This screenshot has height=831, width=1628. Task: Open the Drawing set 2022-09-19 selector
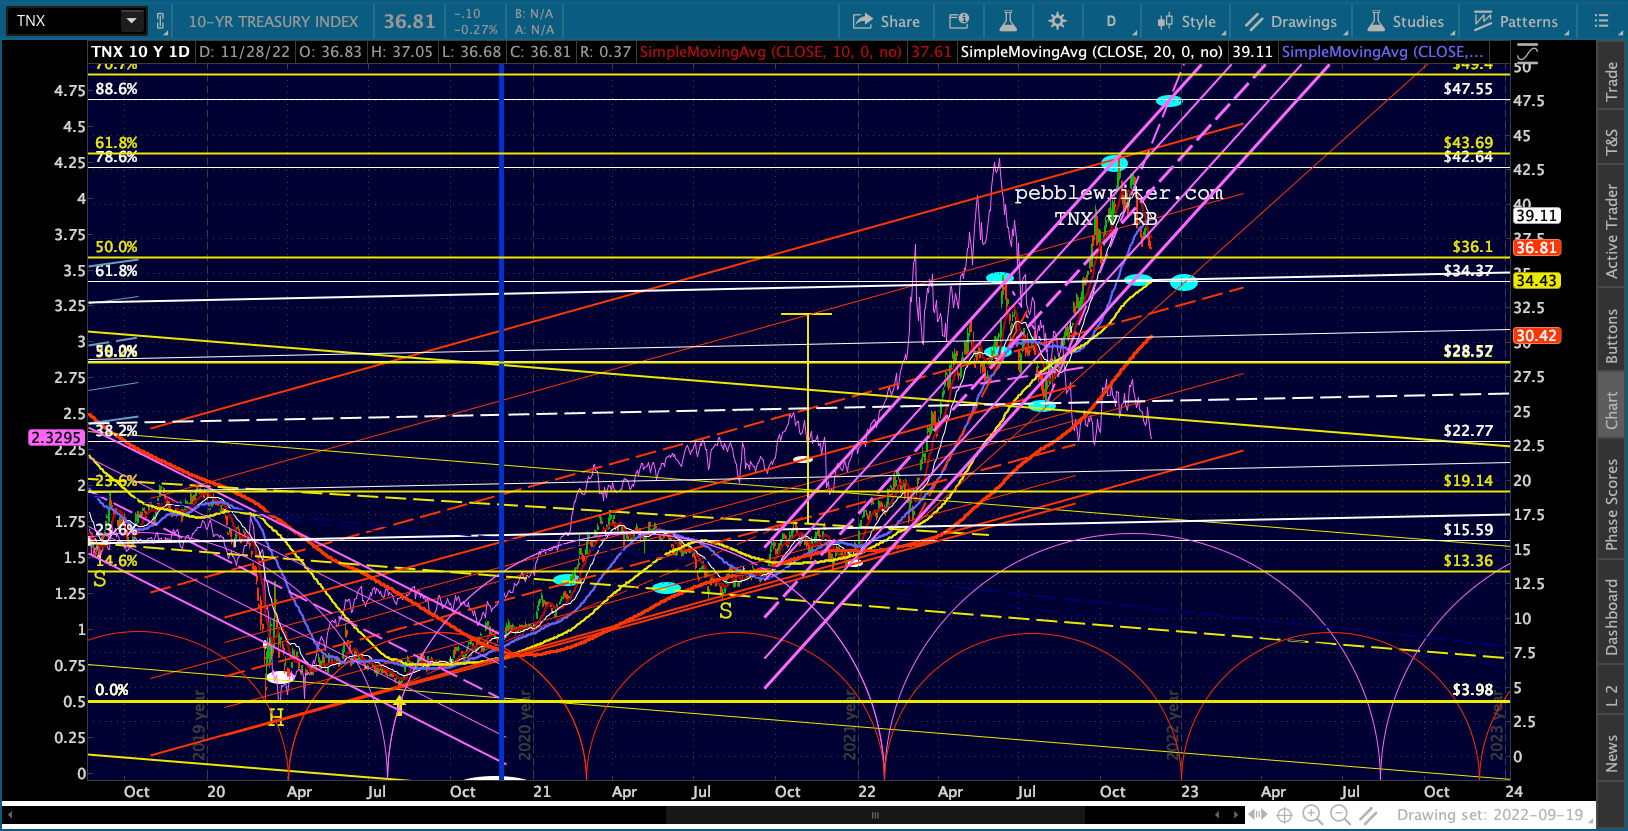coord(1490,815)
